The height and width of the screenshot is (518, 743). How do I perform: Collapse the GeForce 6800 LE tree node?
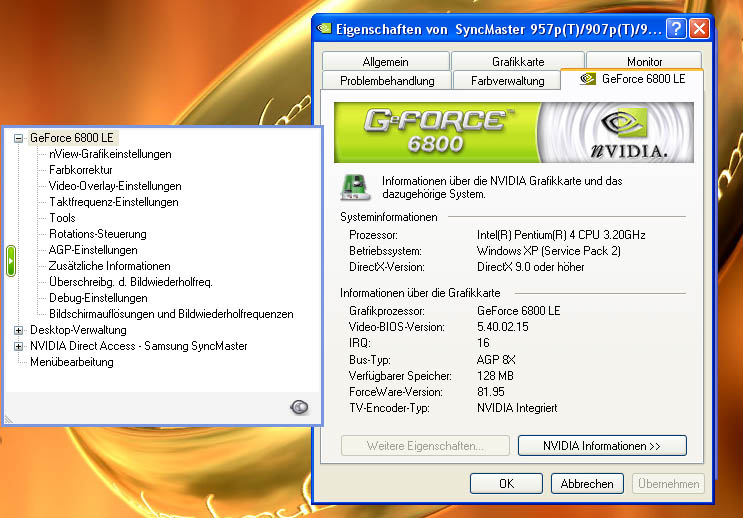tap(18, 138)
